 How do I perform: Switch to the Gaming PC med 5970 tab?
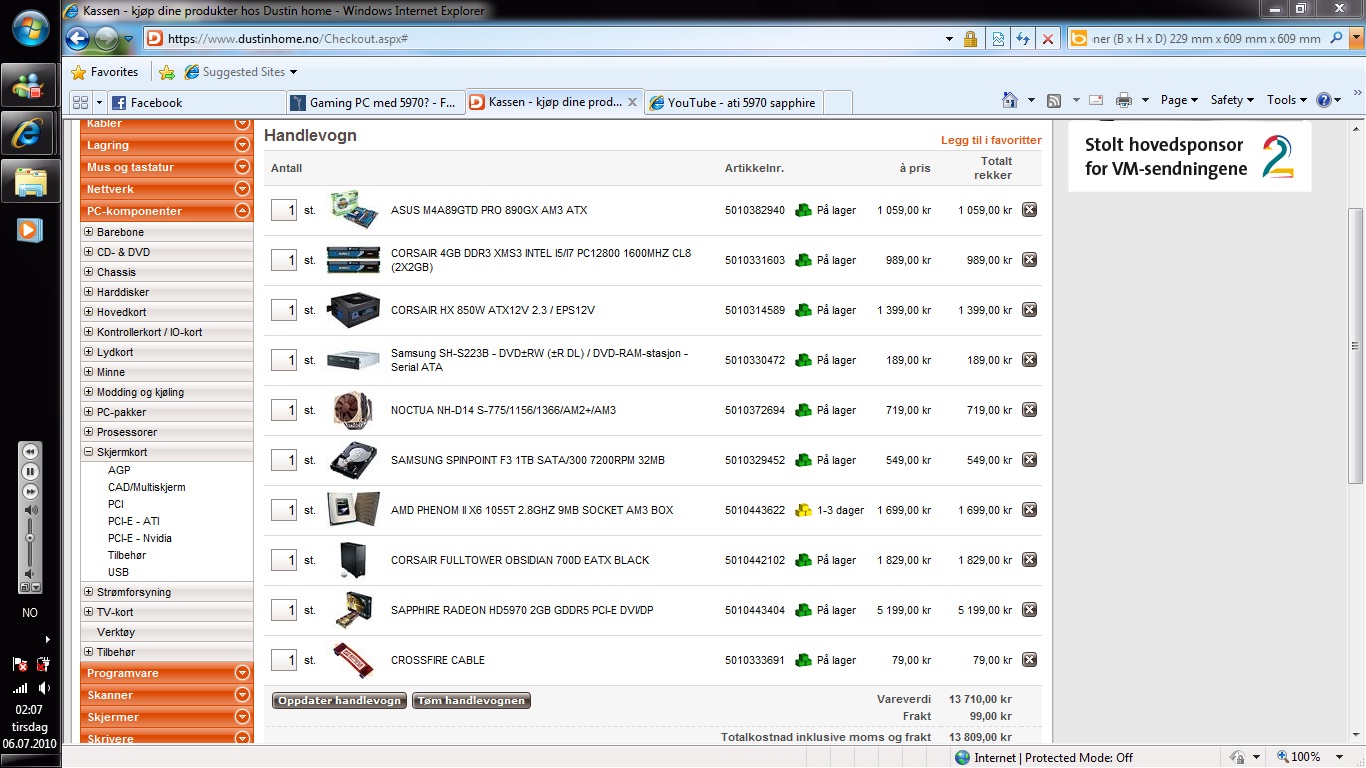pyautogui.click(x=377, y=102)
